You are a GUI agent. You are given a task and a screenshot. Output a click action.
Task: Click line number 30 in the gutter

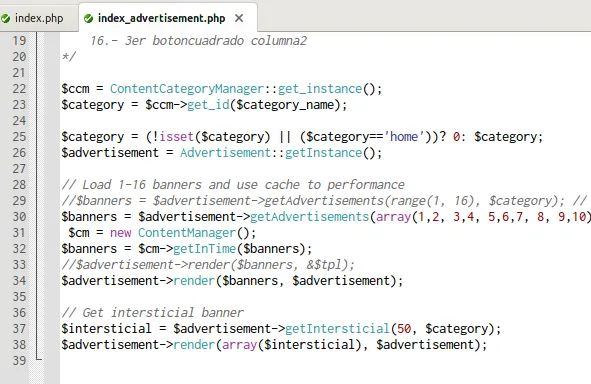pyautogui.click(x=19, y=217)
